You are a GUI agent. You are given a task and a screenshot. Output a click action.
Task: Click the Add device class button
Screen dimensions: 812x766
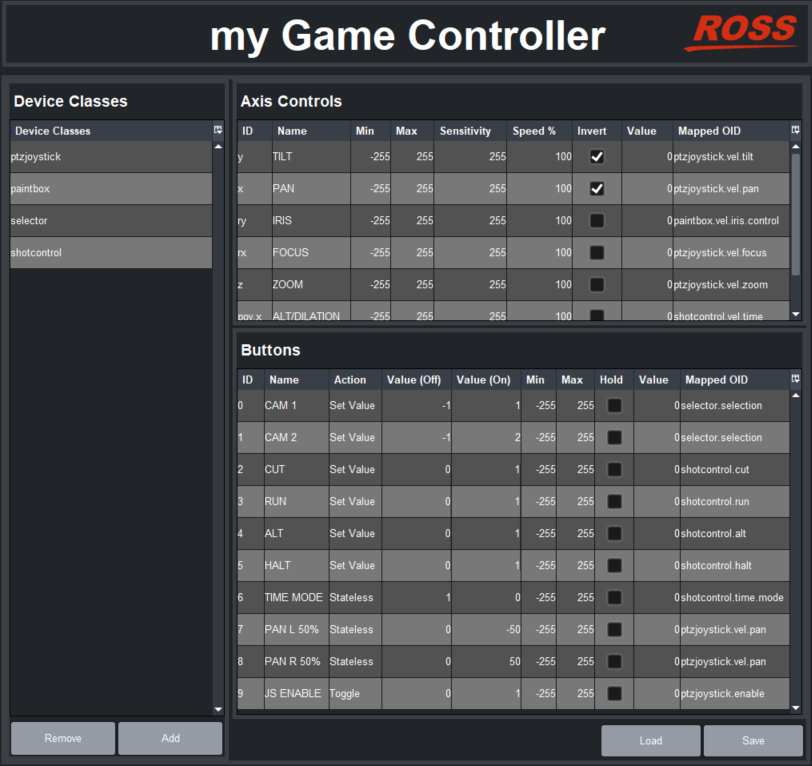pyautogui.click(x=170, y=738)
